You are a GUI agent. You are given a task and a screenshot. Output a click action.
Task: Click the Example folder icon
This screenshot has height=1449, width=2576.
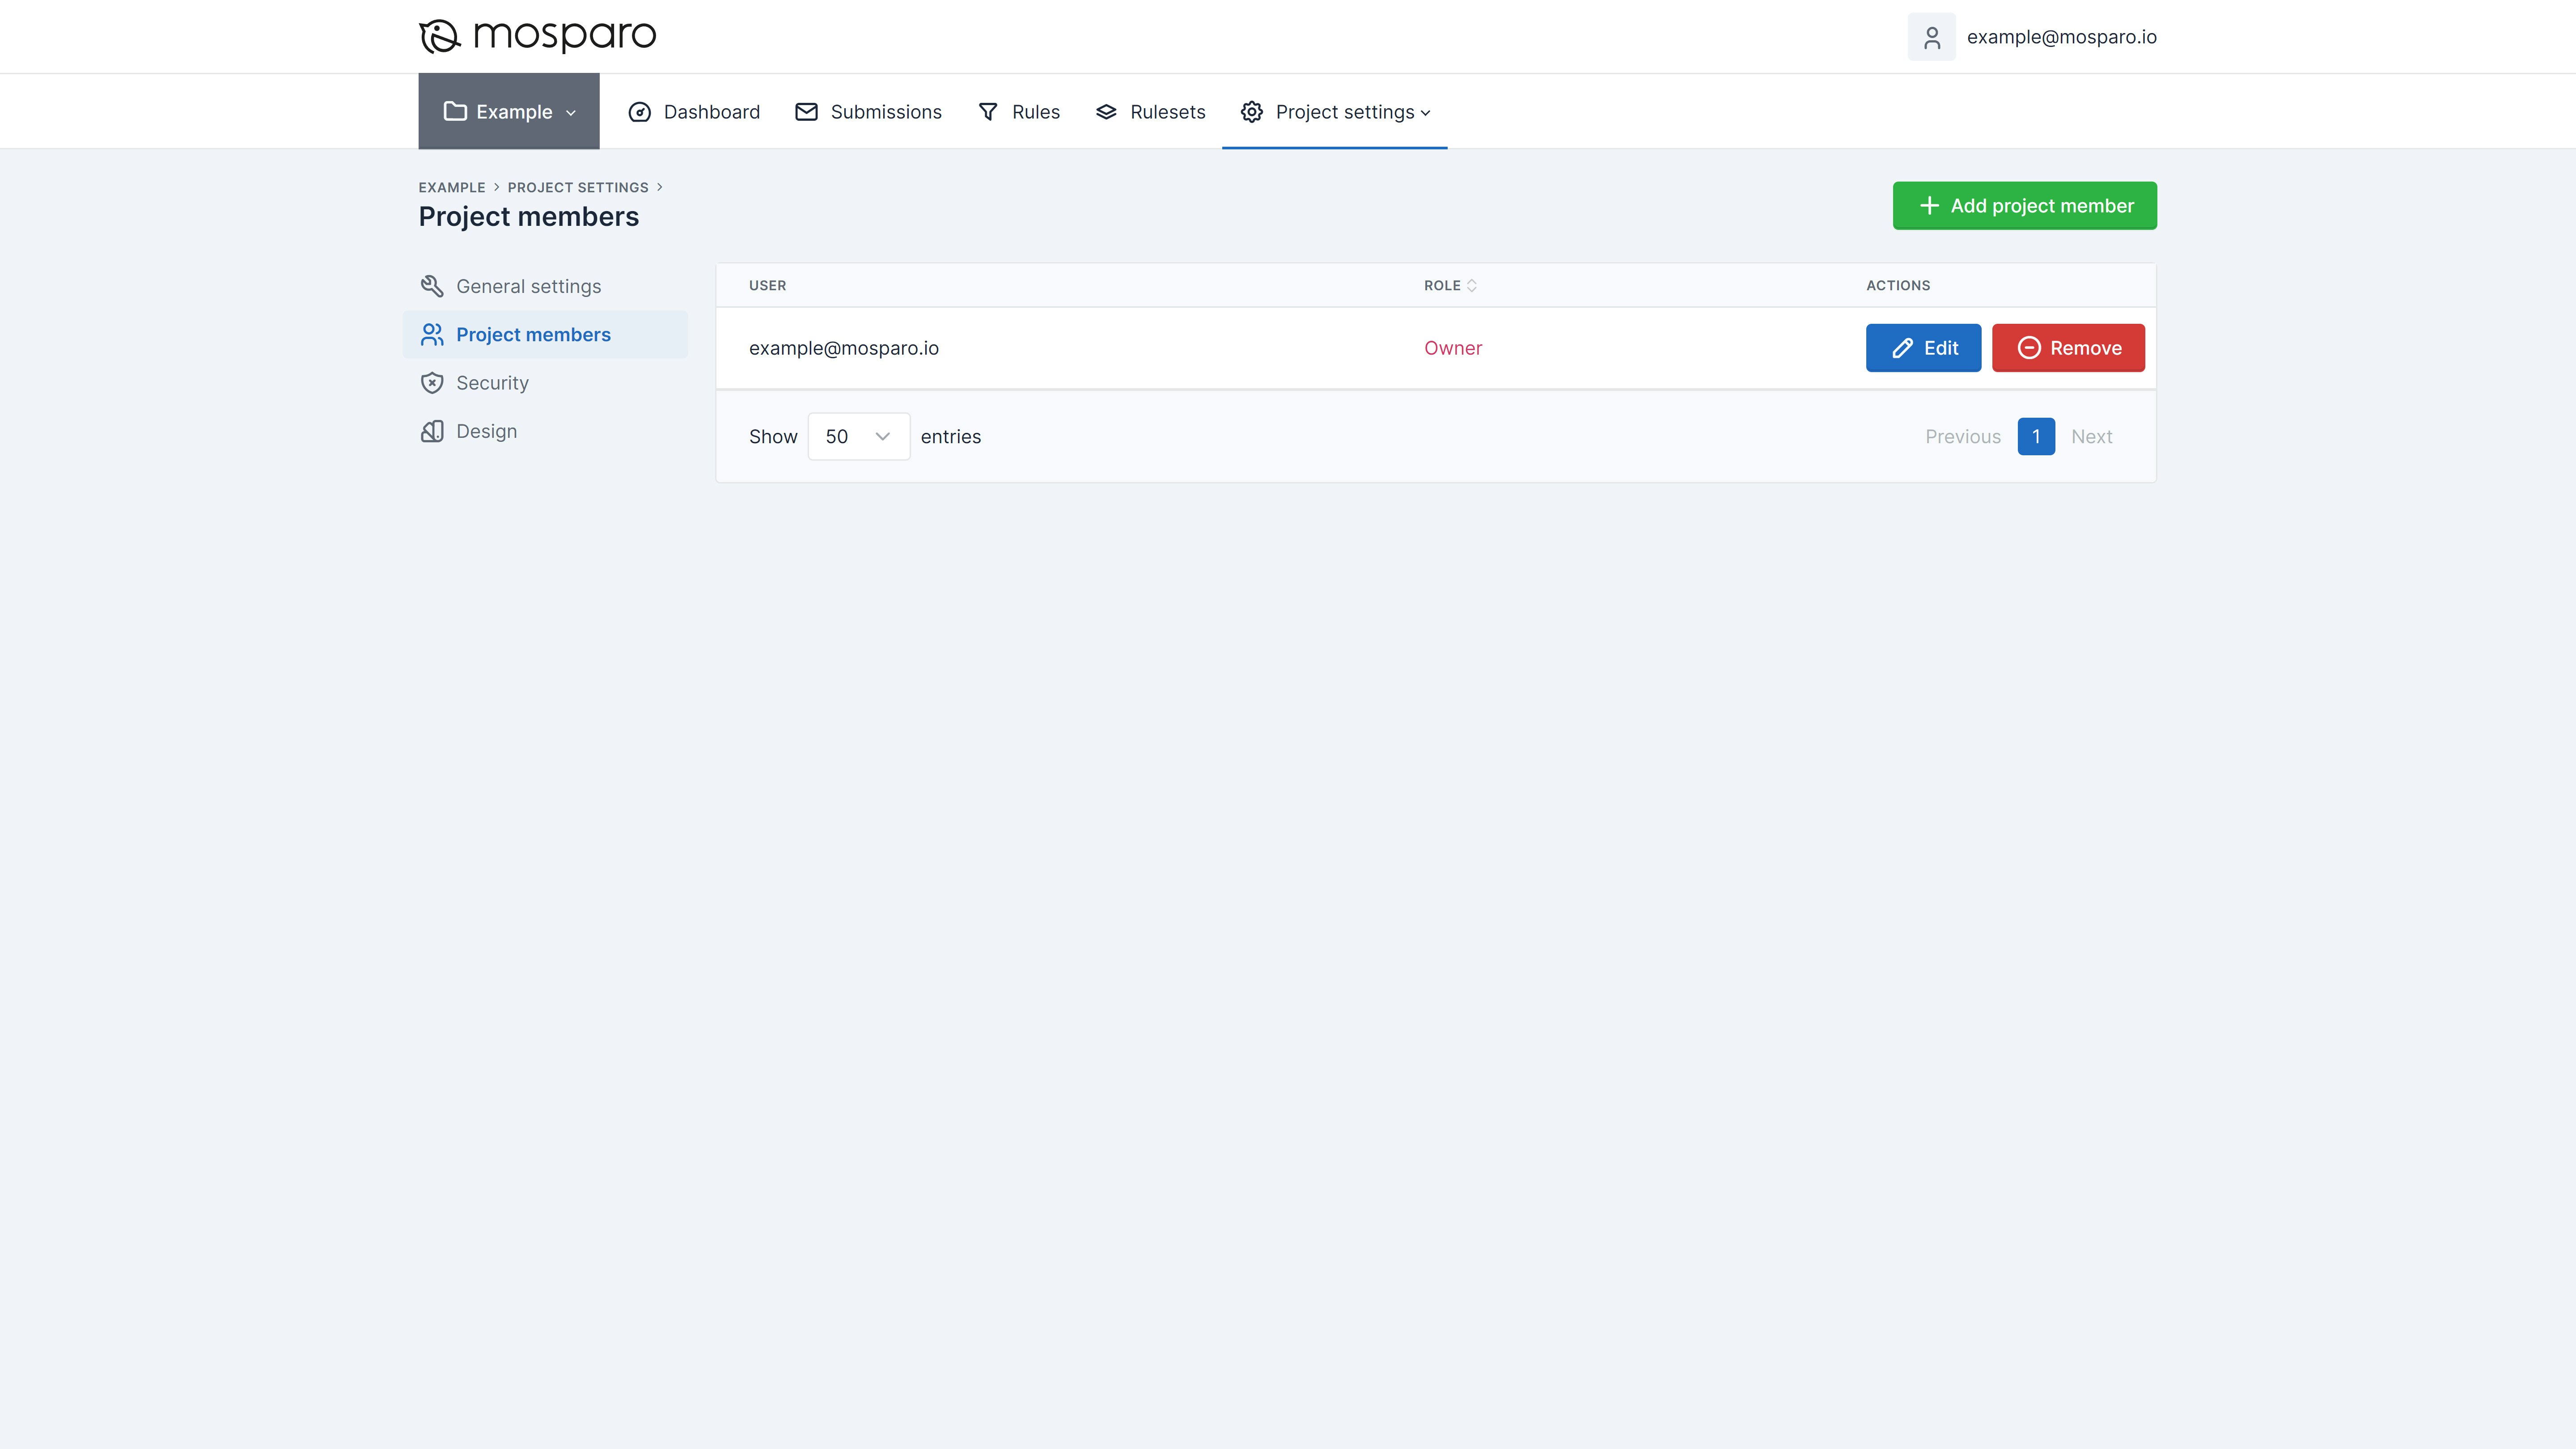coord(455,111)
